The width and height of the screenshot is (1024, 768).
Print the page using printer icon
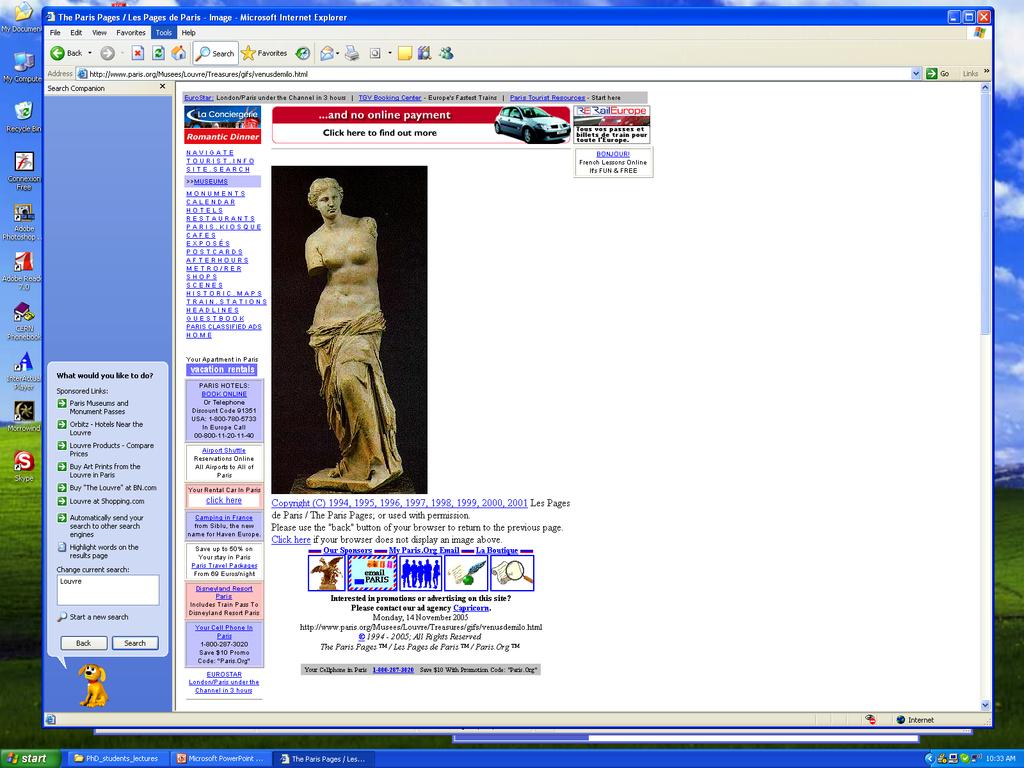pyautogui.click(x=352, y=54)
